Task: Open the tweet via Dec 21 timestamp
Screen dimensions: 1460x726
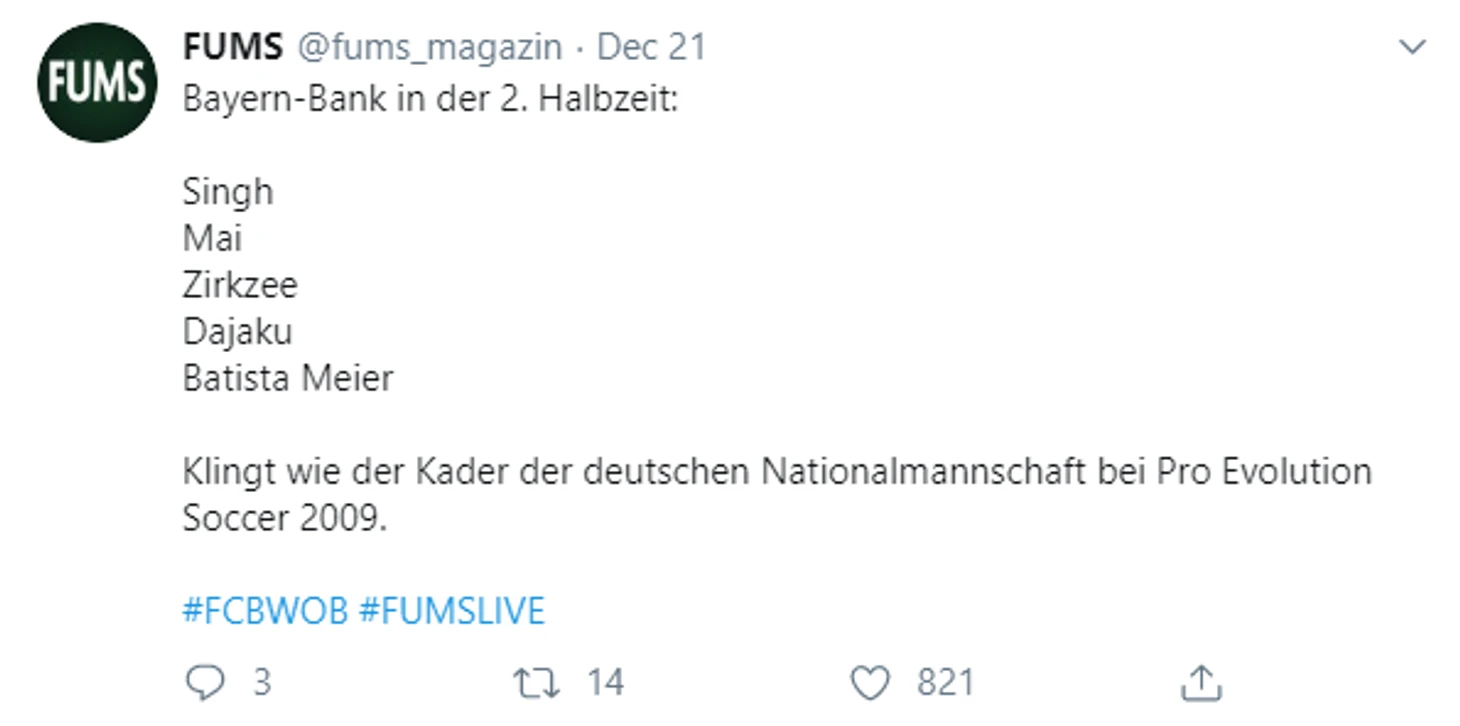Action: coord(652,47)
